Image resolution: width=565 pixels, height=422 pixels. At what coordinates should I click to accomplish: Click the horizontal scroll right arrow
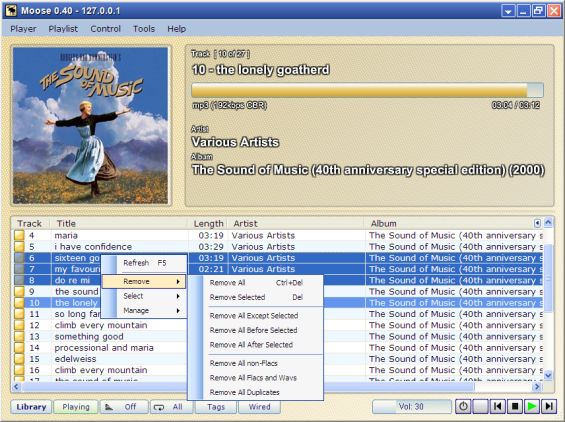[x=537, y=387]
